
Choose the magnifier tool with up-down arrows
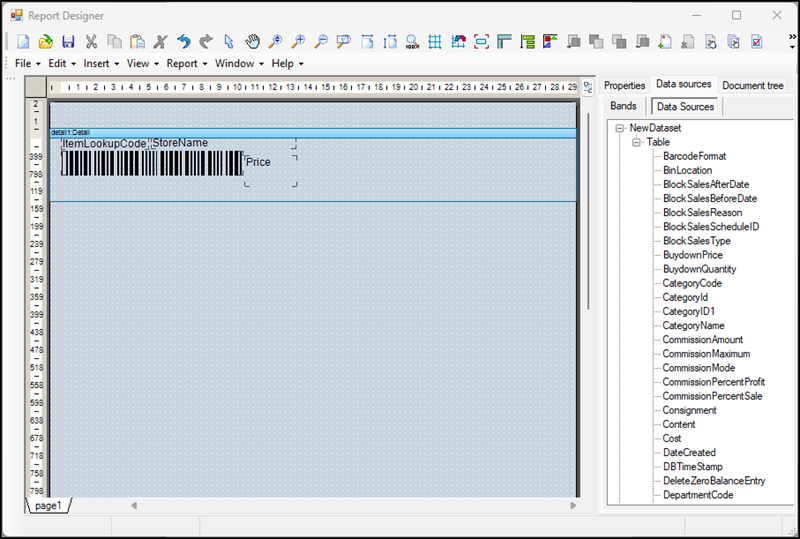(275, 41)
